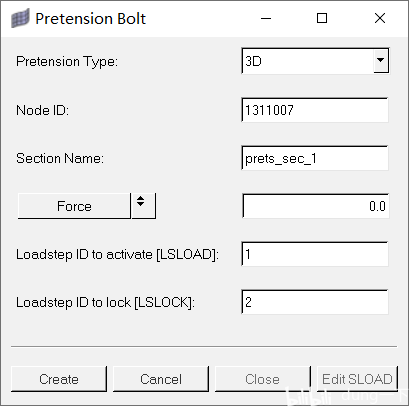
Task: Toggle the up-down switcher beside Force
Action: point(143,206)
